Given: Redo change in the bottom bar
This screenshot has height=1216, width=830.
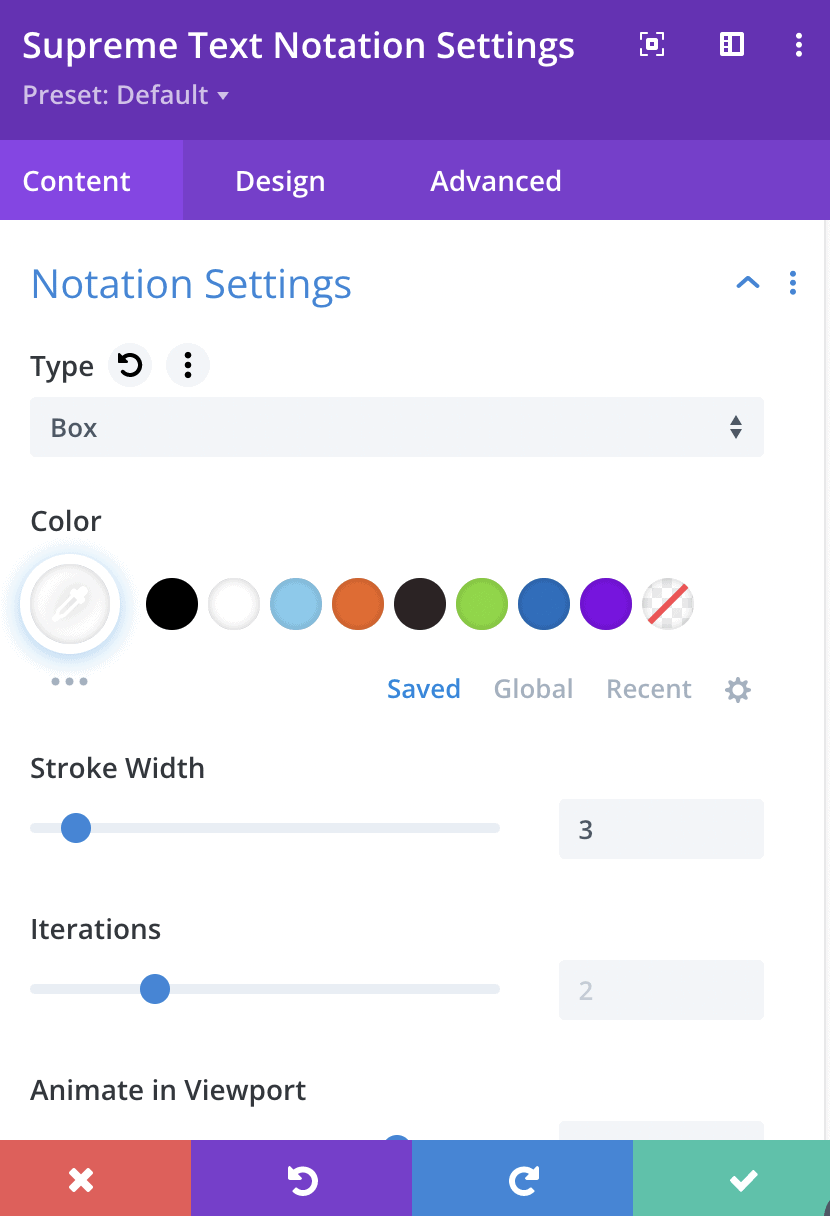Looking at the screenshot, I should pyautogui.click(x=522, y=1178).
